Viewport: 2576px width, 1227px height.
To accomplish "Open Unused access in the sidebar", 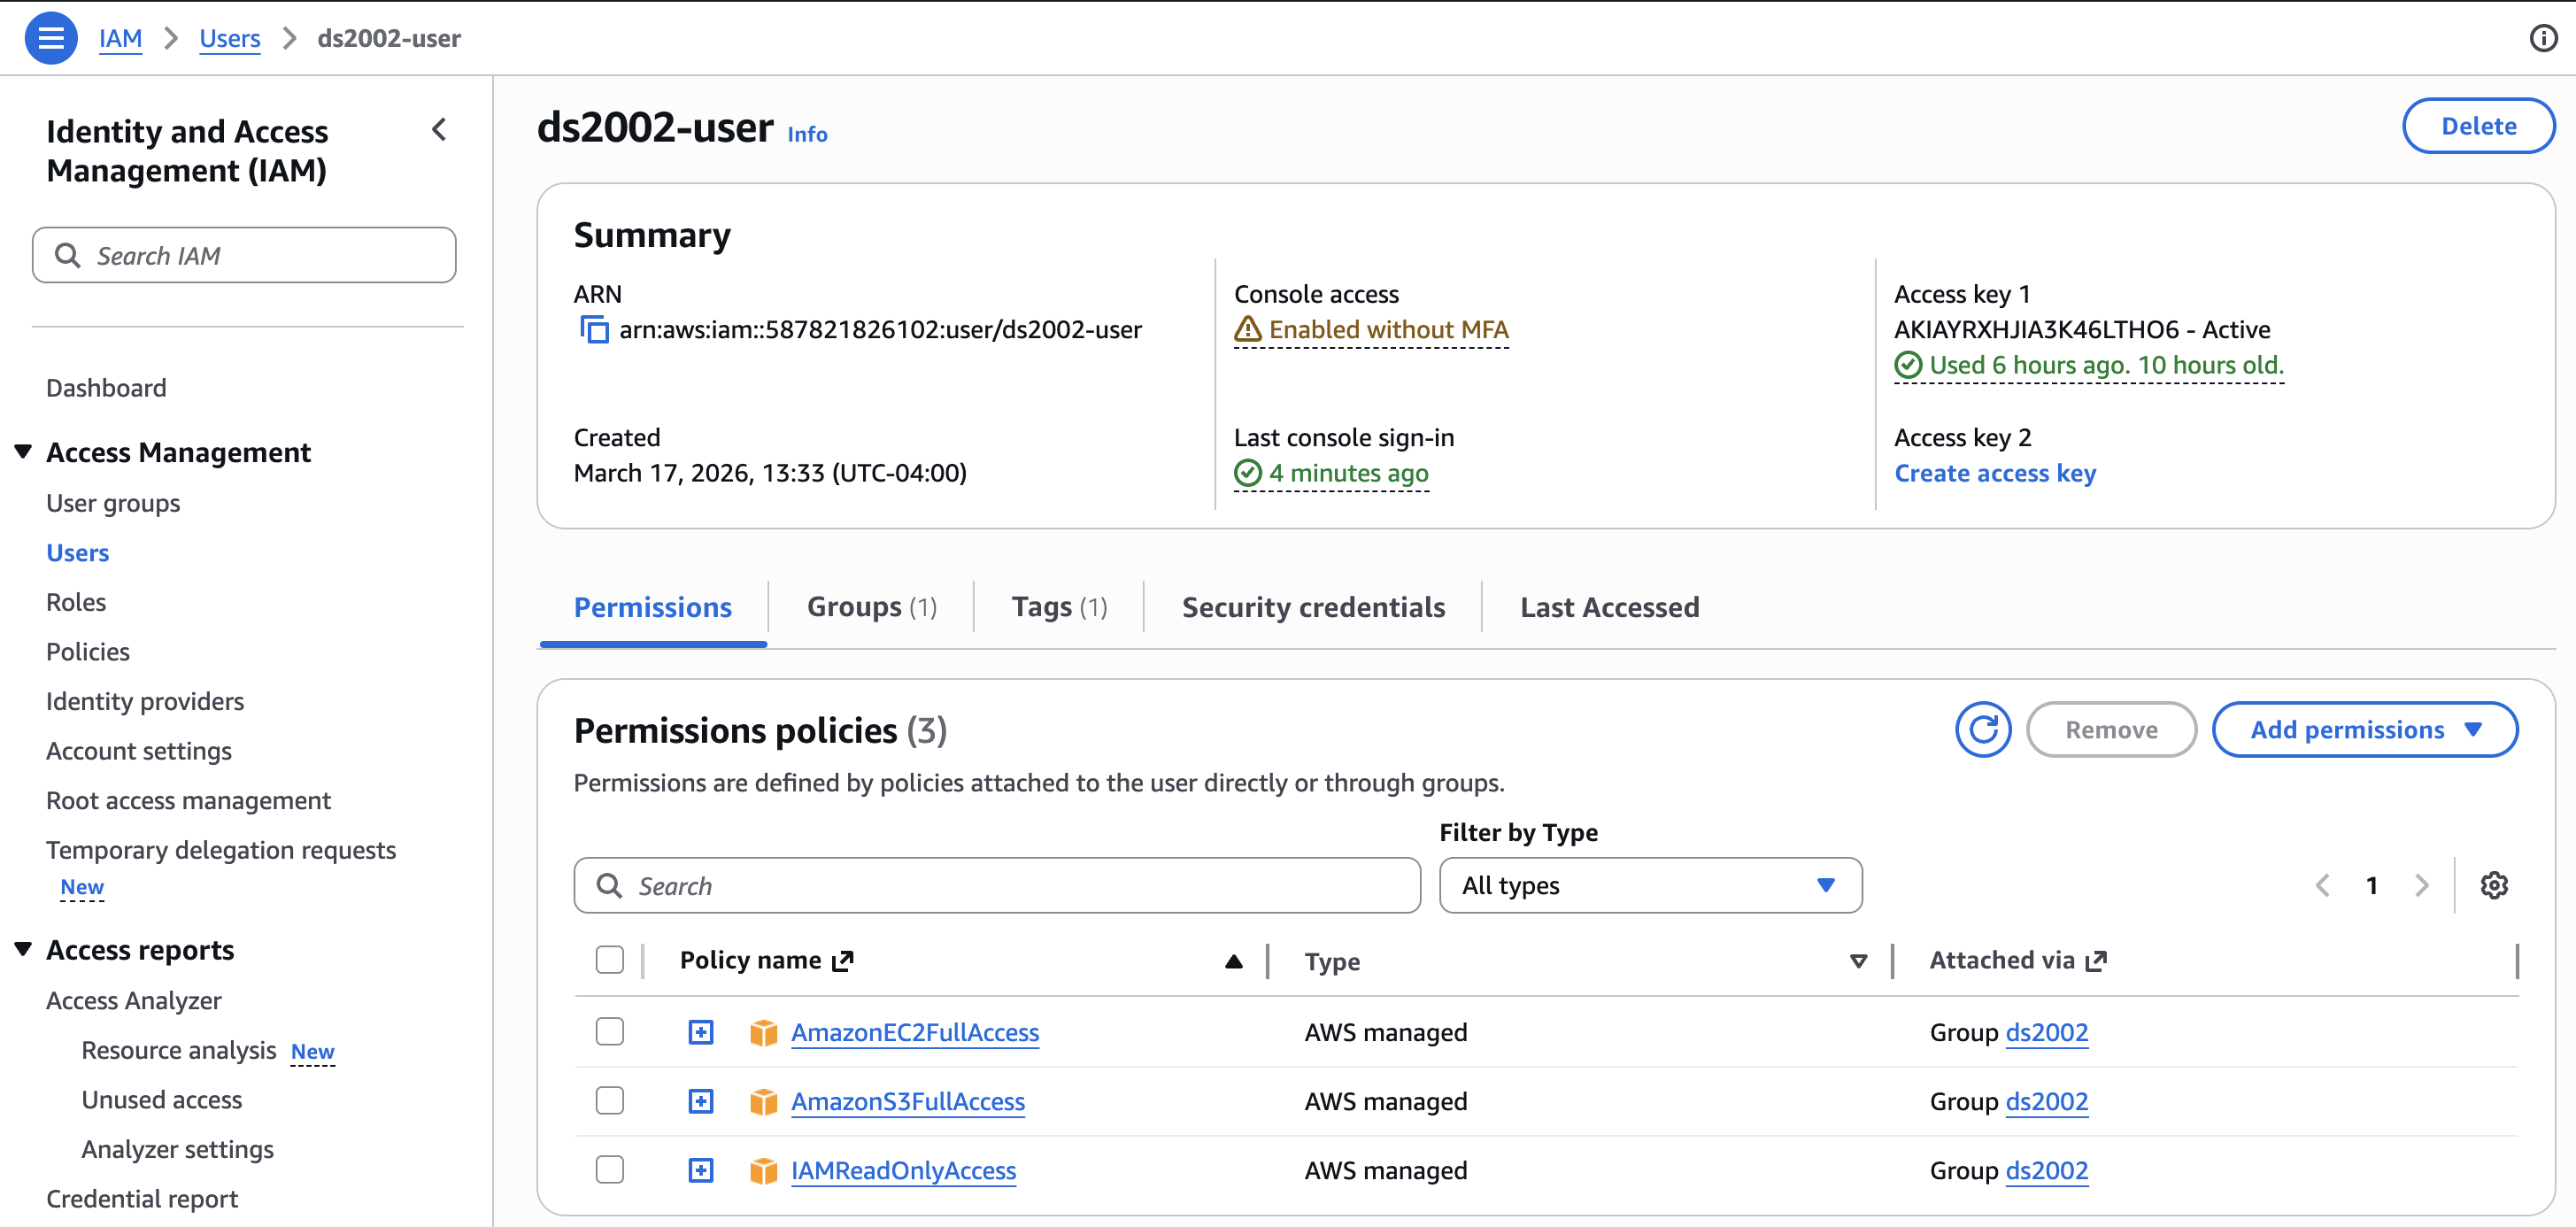I will pyautogui.click(x=162, y=1099).
